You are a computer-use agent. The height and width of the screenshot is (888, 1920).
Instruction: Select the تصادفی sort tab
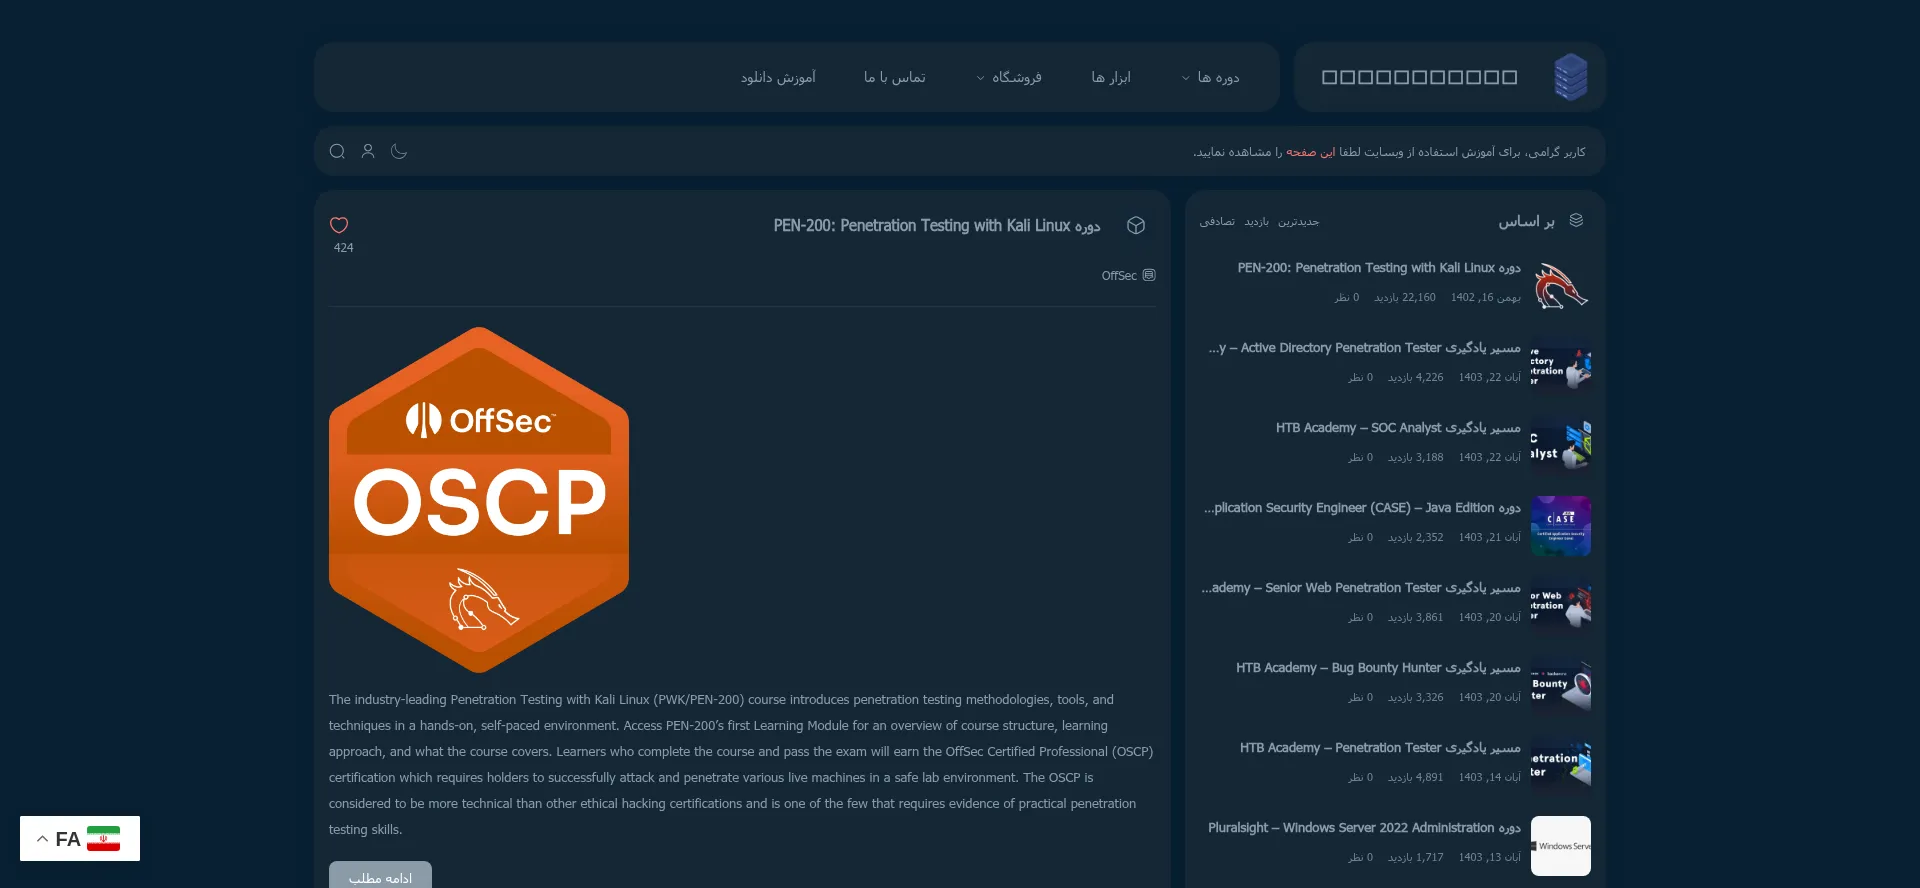coord(1217,222)
